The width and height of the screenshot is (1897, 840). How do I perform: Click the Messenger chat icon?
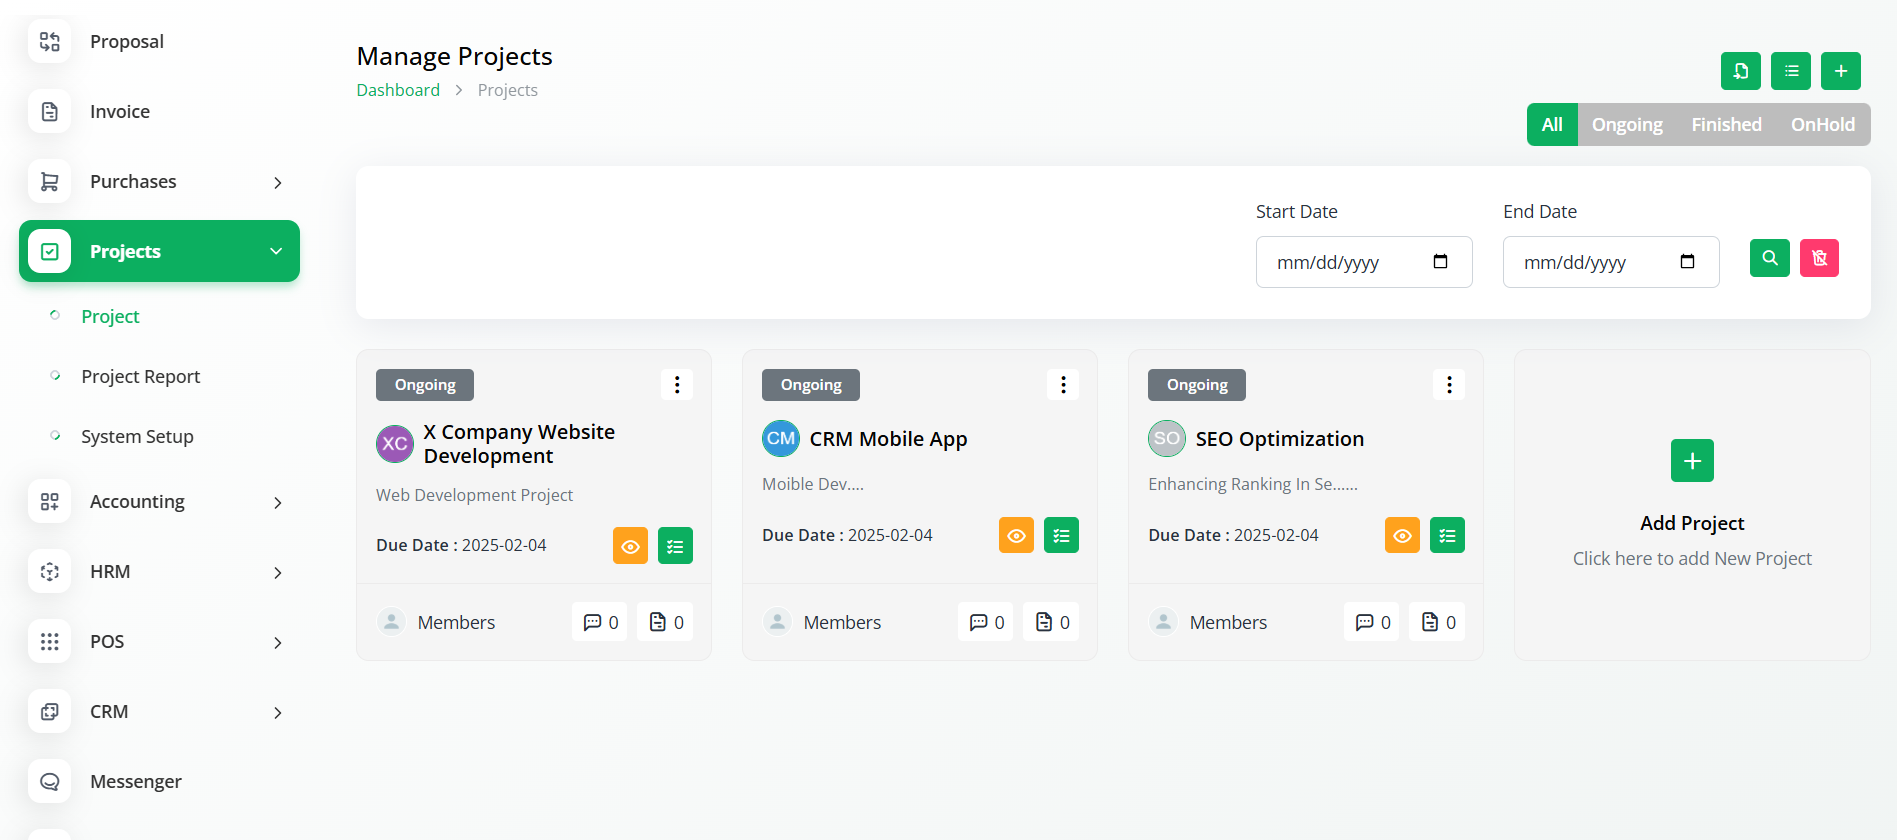point(49,781)
